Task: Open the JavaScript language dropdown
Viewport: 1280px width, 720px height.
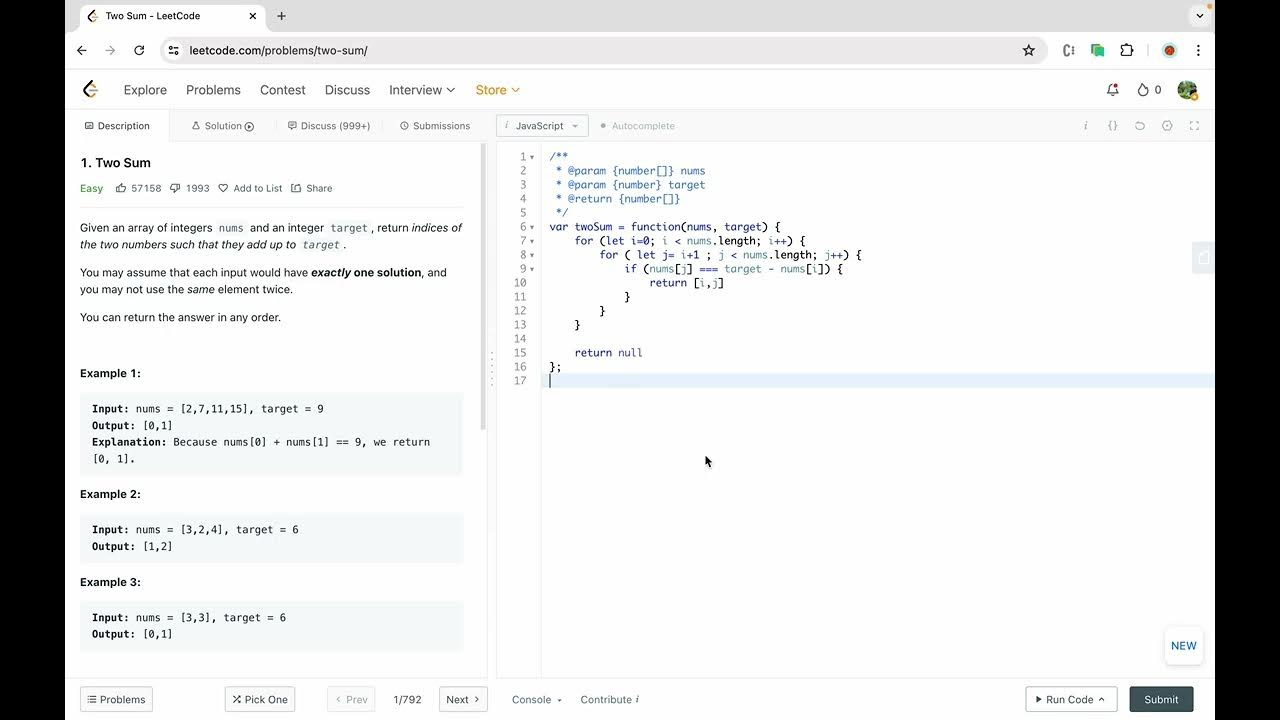Action: pyautogui.click(x=541, y=126)
